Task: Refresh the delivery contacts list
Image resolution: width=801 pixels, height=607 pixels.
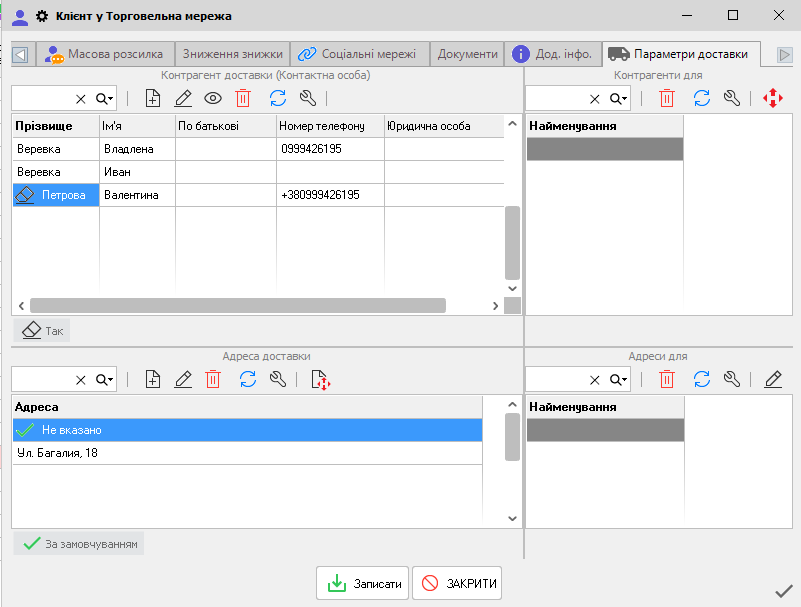Action: [278, 98]
